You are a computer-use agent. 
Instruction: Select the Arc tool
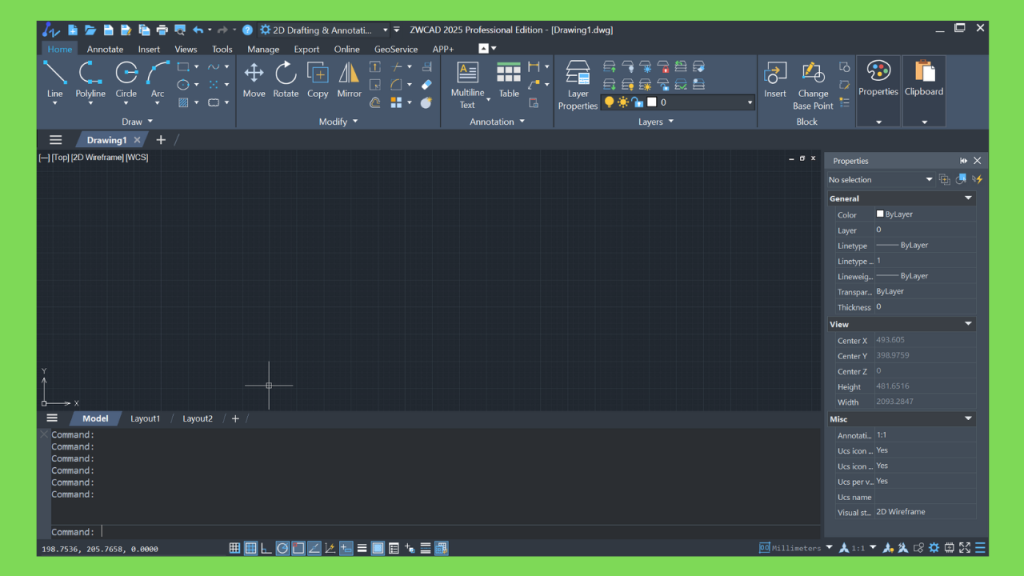[157, 80]
